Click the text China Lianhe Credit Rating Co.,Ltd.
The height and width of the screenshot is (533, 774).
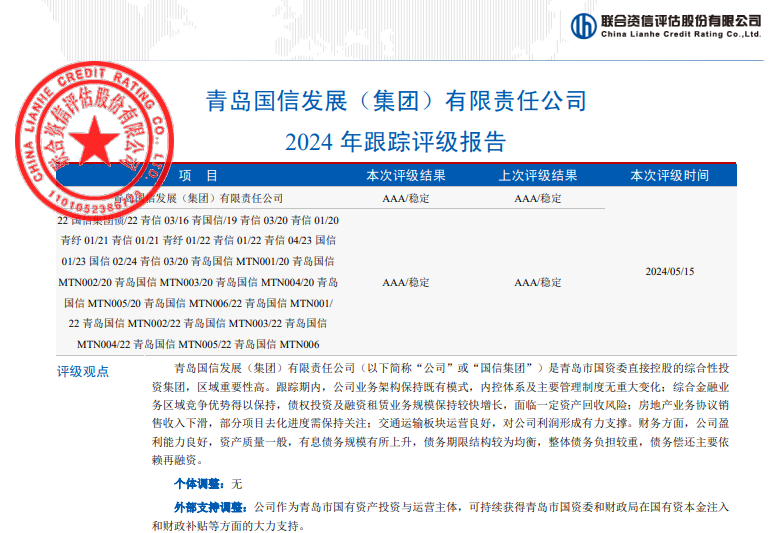681,34
